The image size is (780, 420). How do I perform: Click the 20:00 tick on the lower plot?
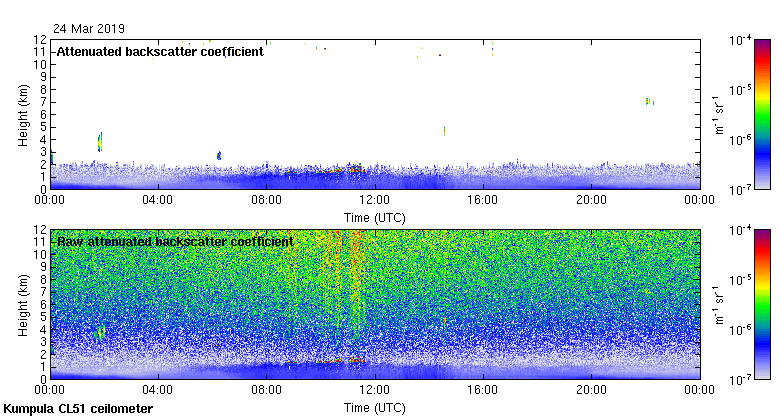pos(591,390)
